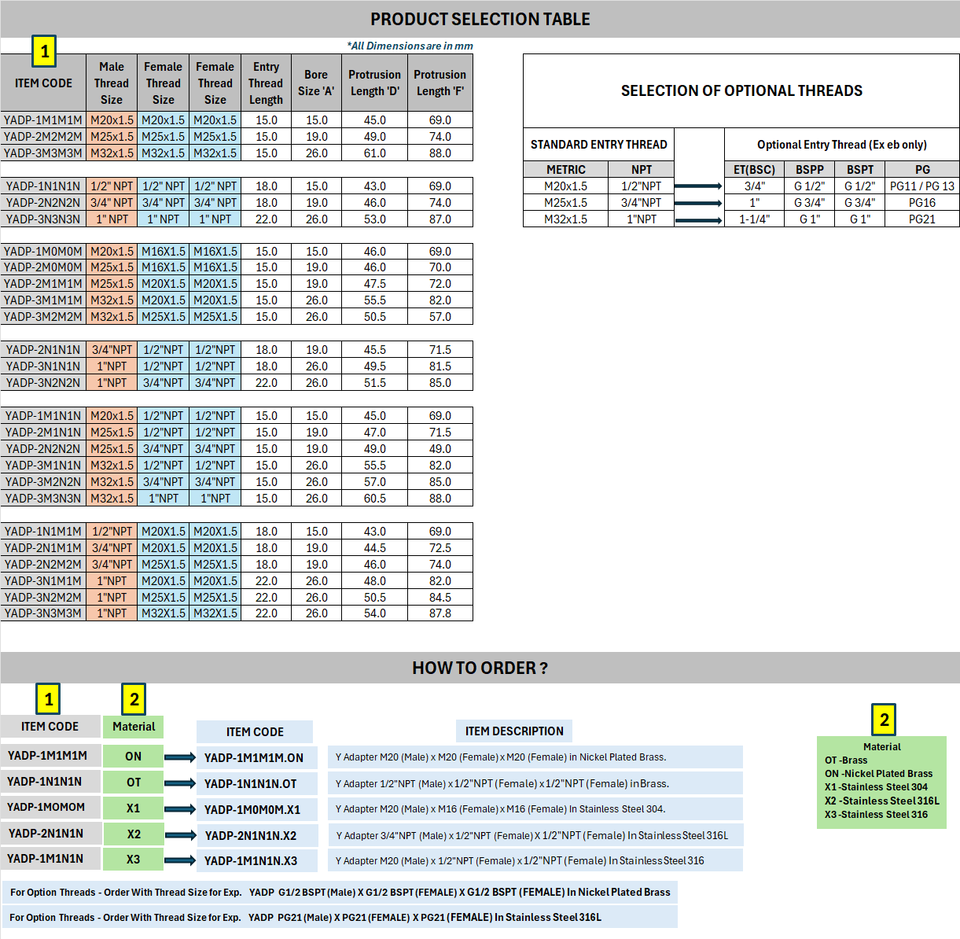The width and height of the screenshot is (960, 939).
Task: Click the HOW TO ORDER ? heading bar
Action: coord(480,668)
